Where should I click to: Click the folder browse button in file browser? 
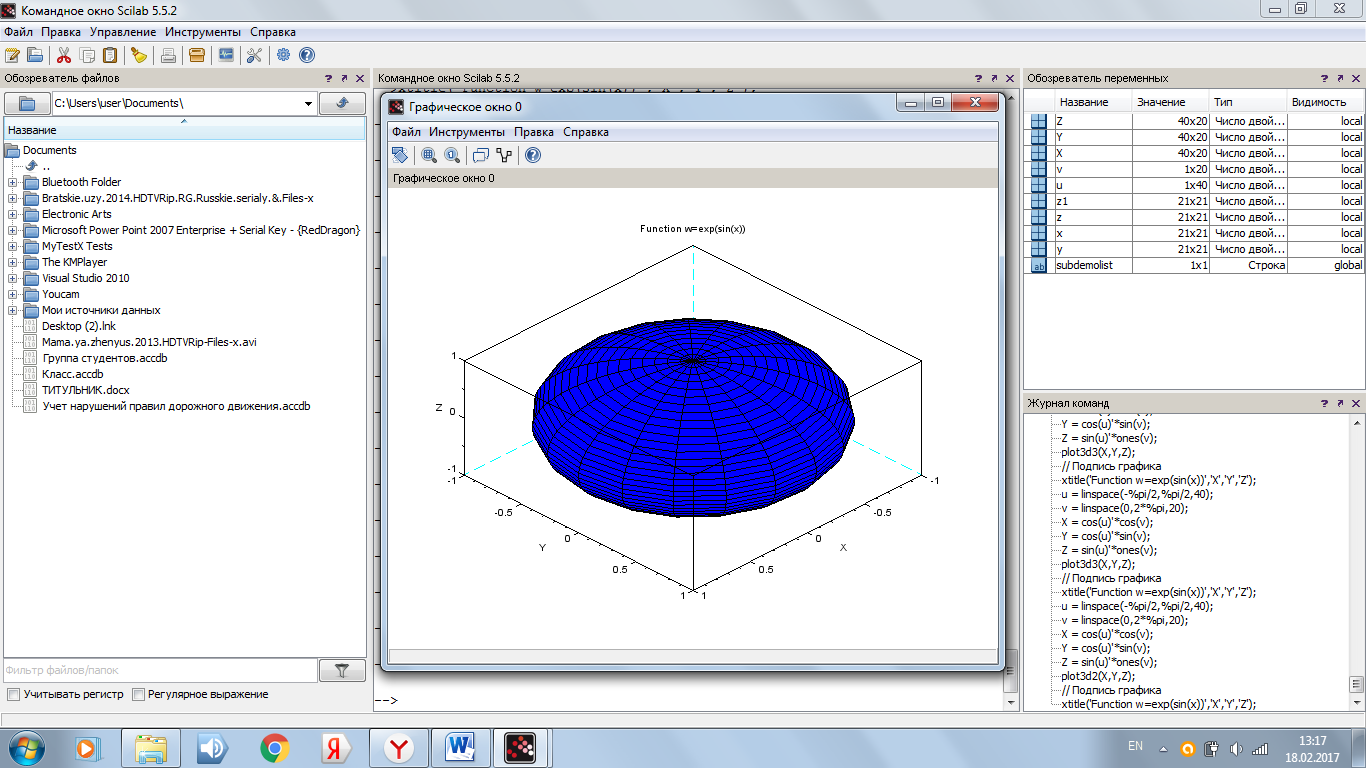27,103
